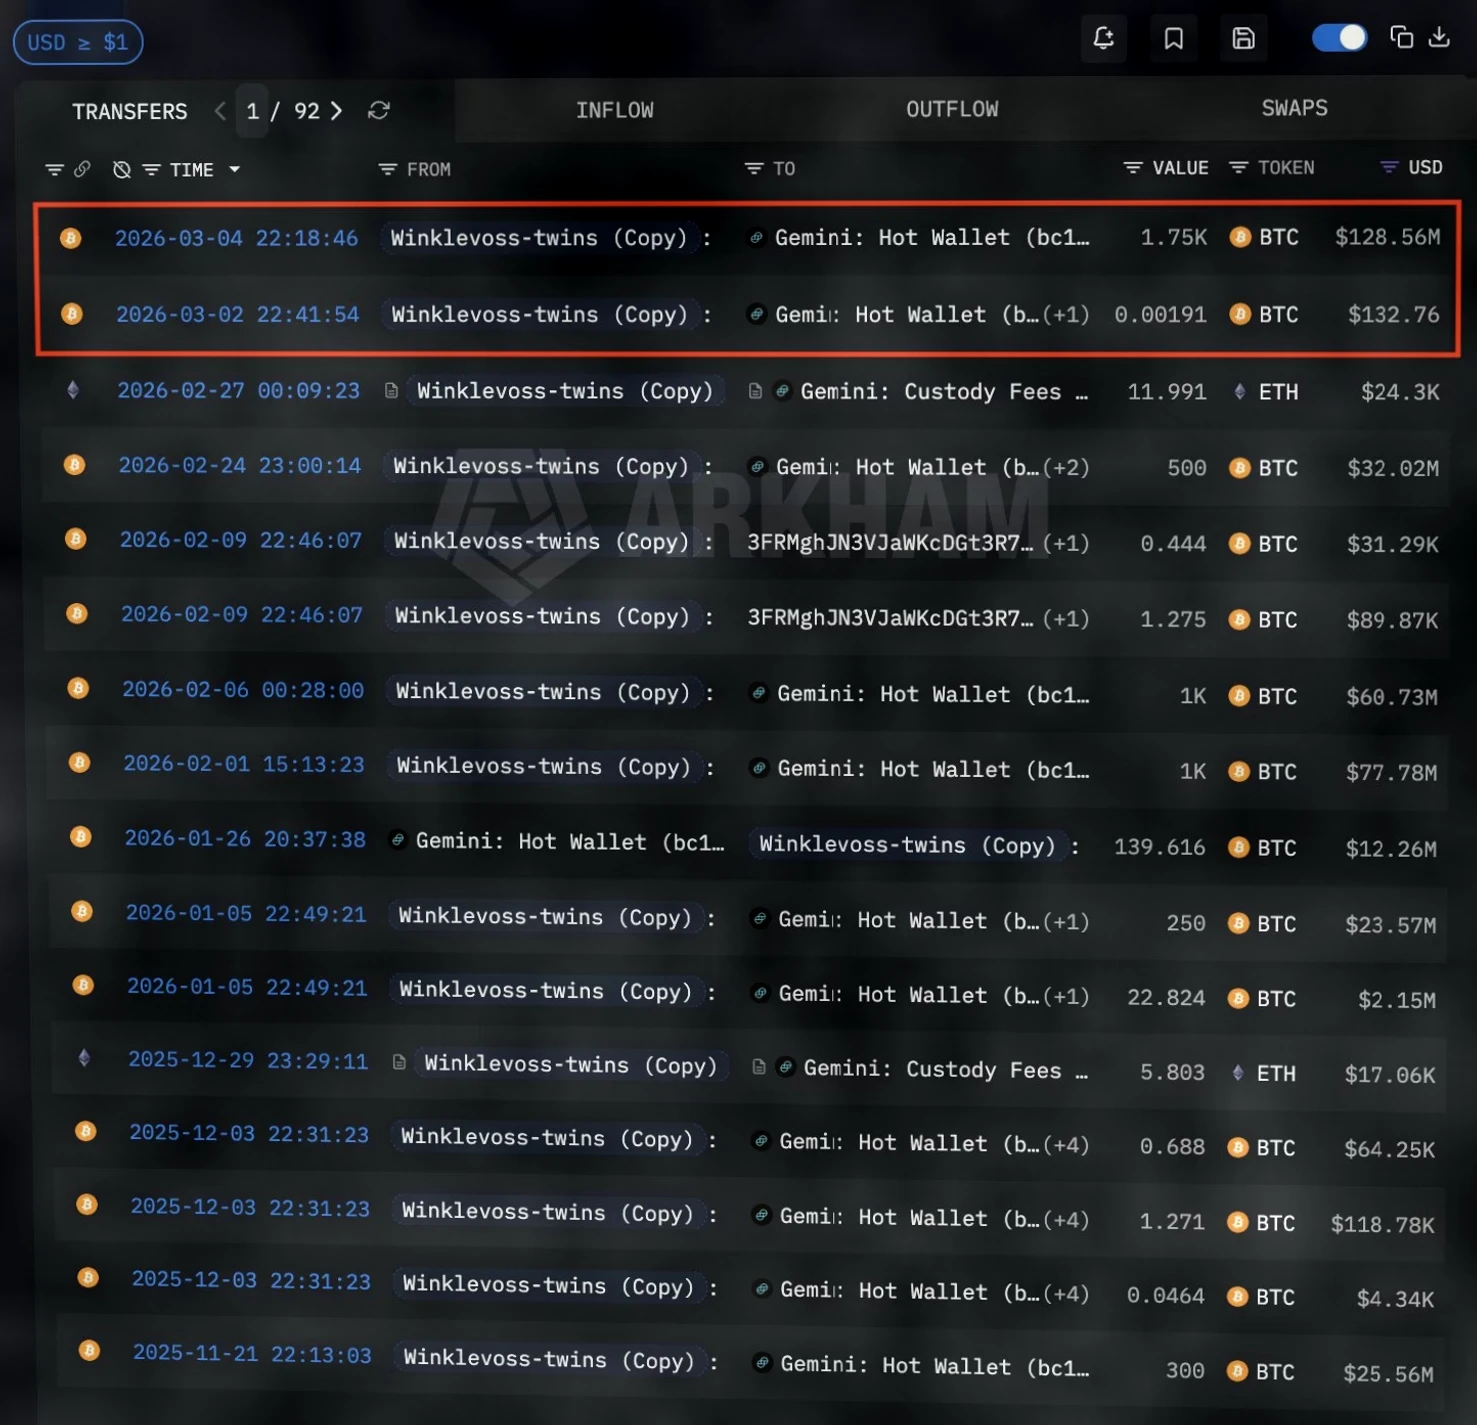Click the Gemini logo icon in the 2026-02-06 row
Viewport: 1477px width, 1425px height.
pos(760,693)
